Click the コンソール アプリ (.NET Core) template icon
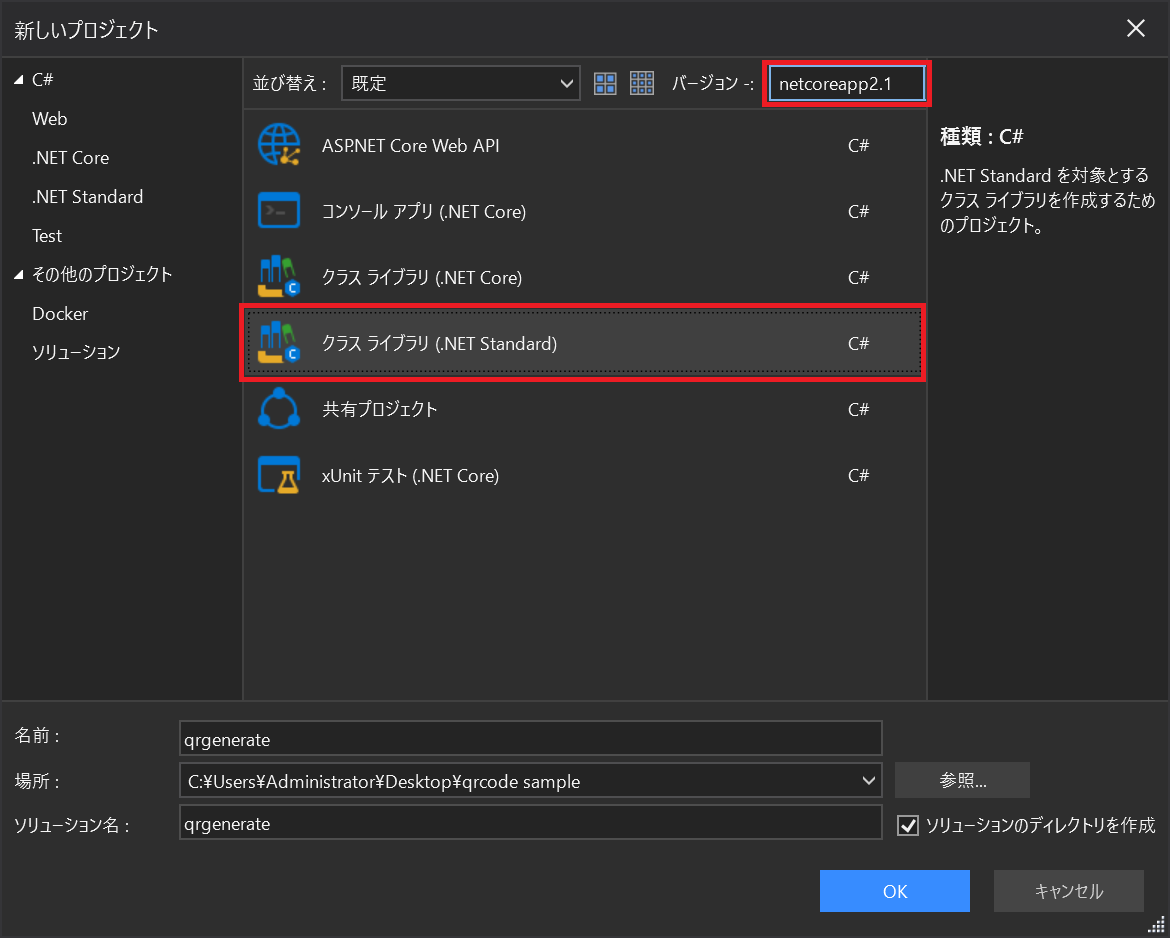 coord(279,211)
